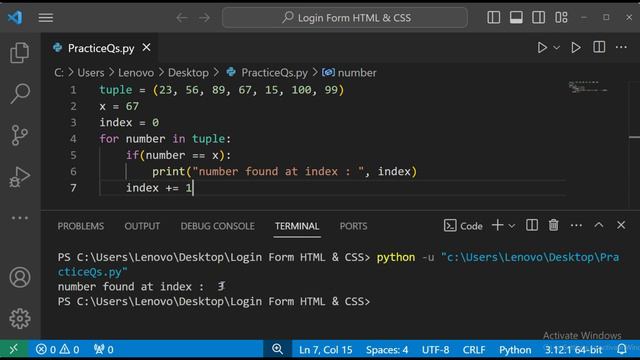Switch to the PROBLEMS panel tab

[80, 226]
